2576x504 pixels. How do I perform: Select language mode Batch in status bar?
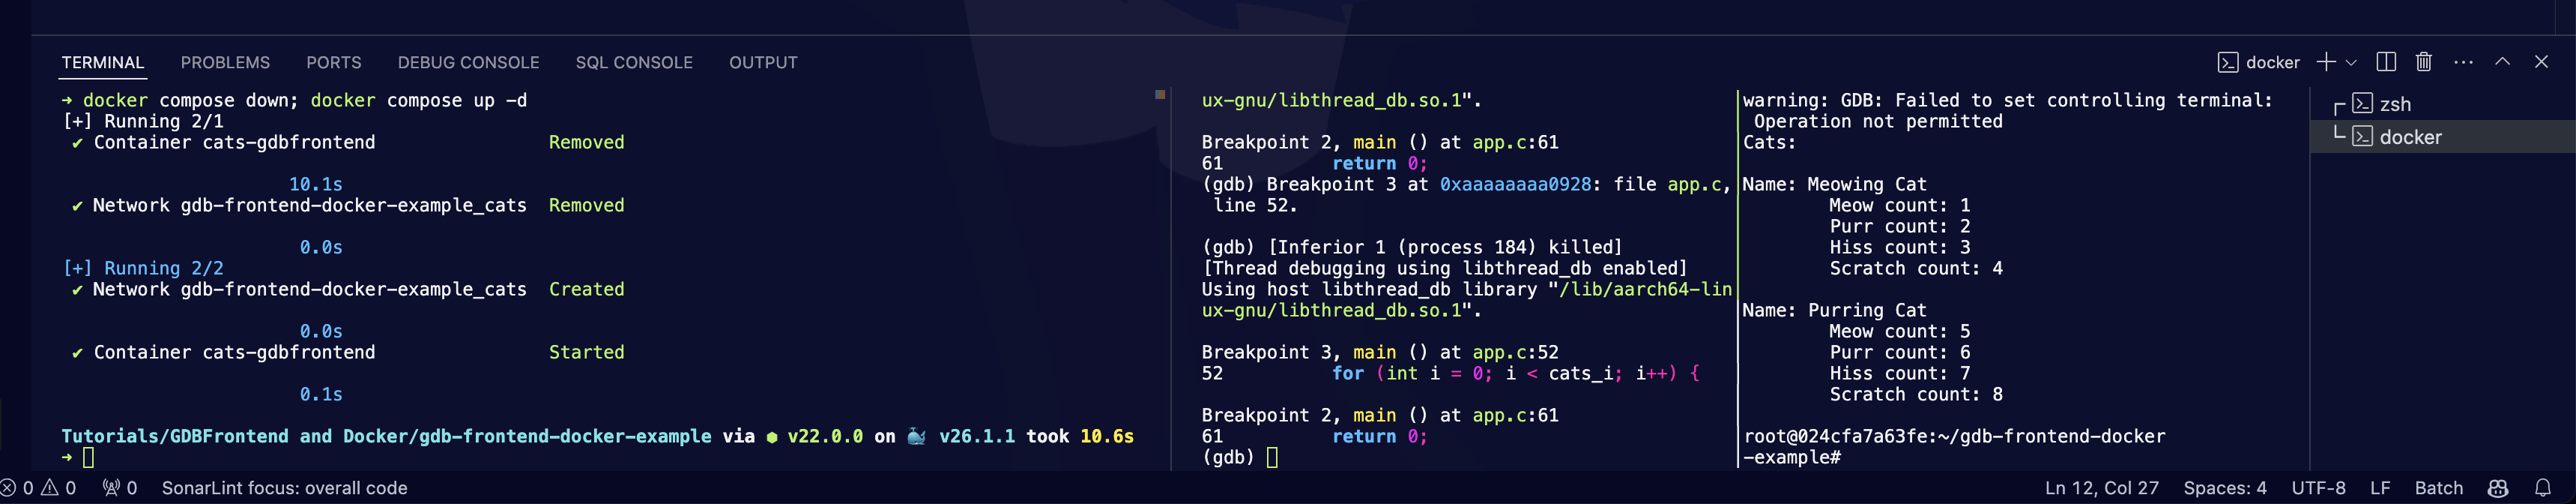click(2438, 488)
